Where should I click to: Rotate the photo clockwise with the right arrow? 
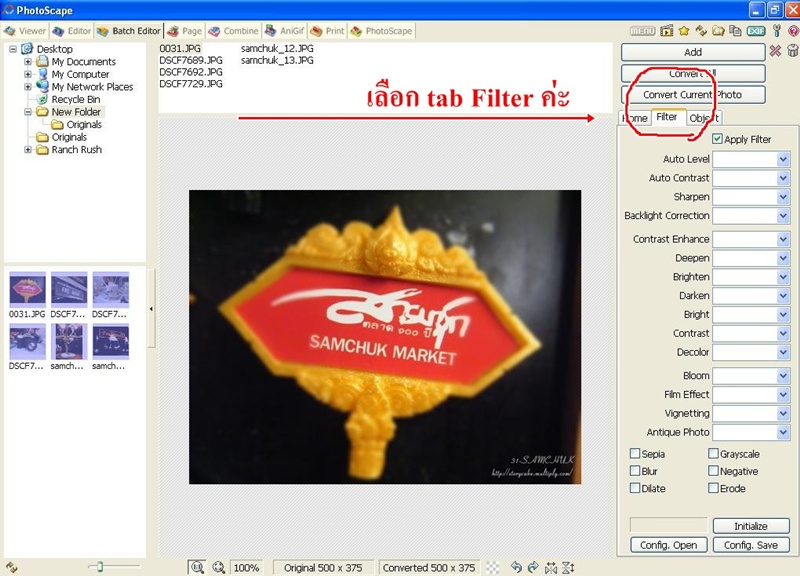tap(533, 567)
